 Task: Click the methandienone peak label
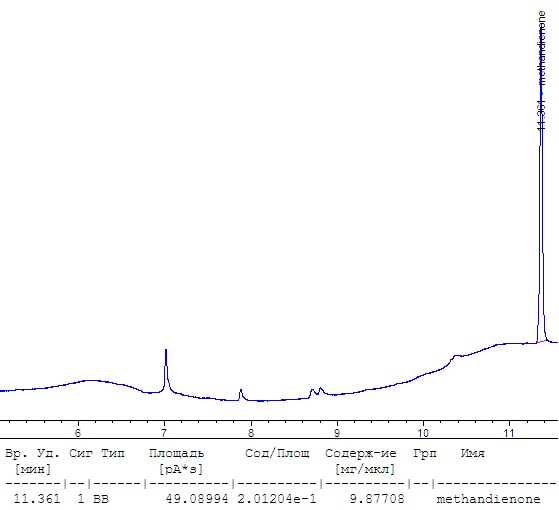[542, 48]
